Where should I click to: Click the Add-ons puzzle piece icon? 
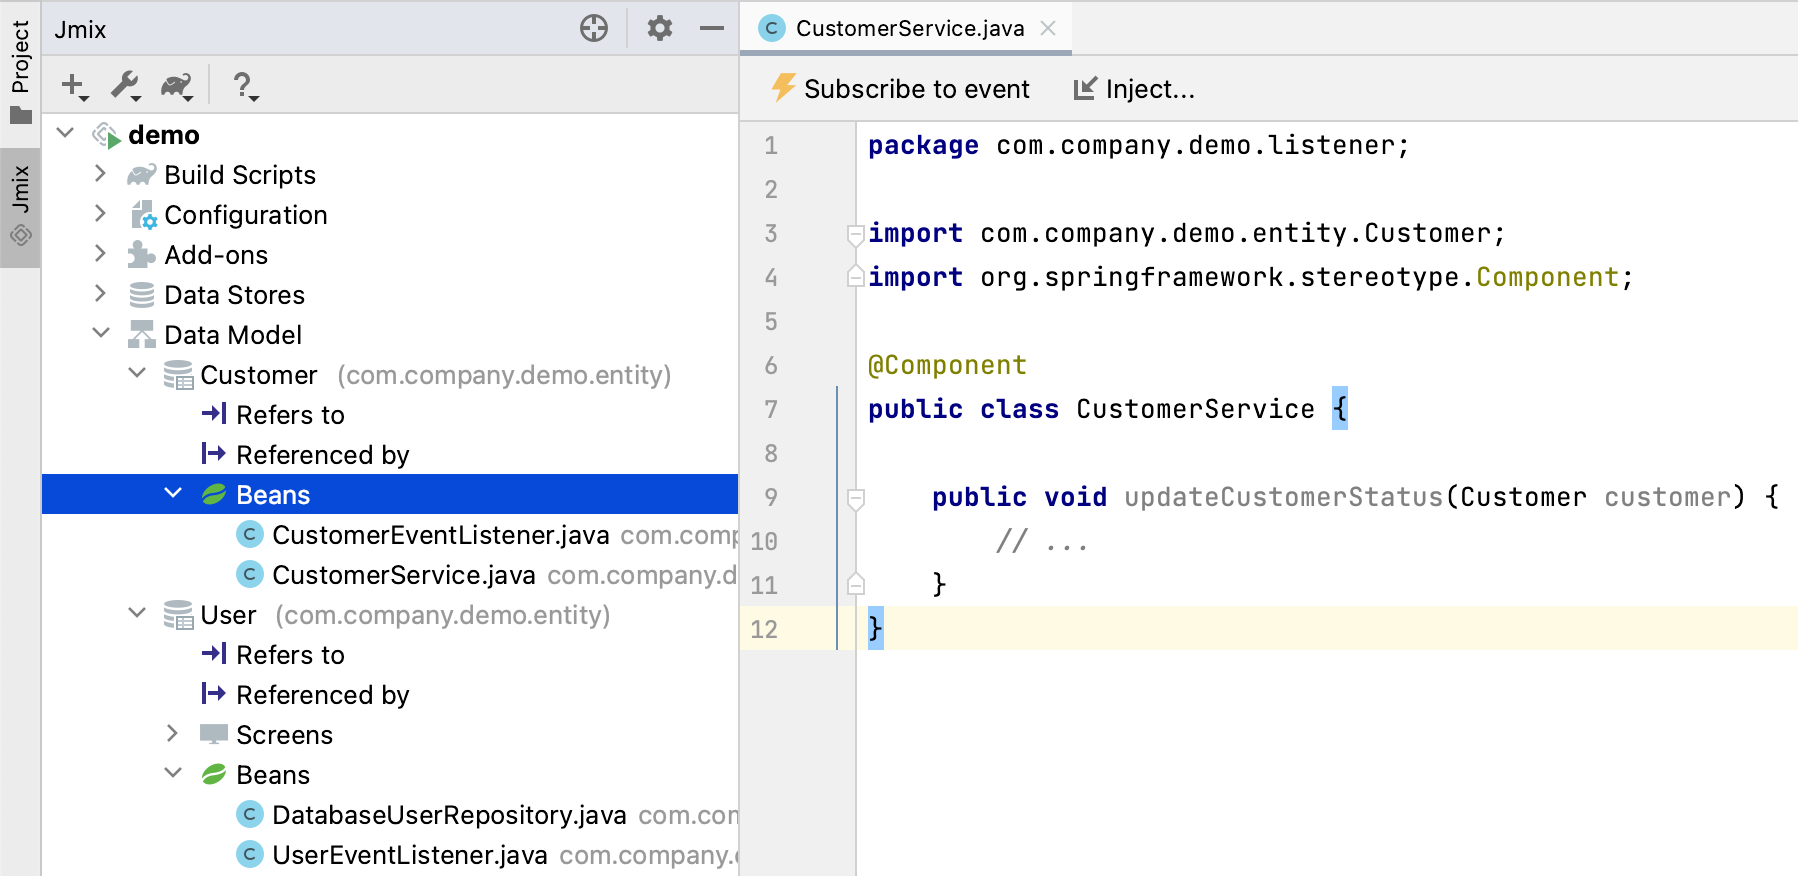[141, 255]
